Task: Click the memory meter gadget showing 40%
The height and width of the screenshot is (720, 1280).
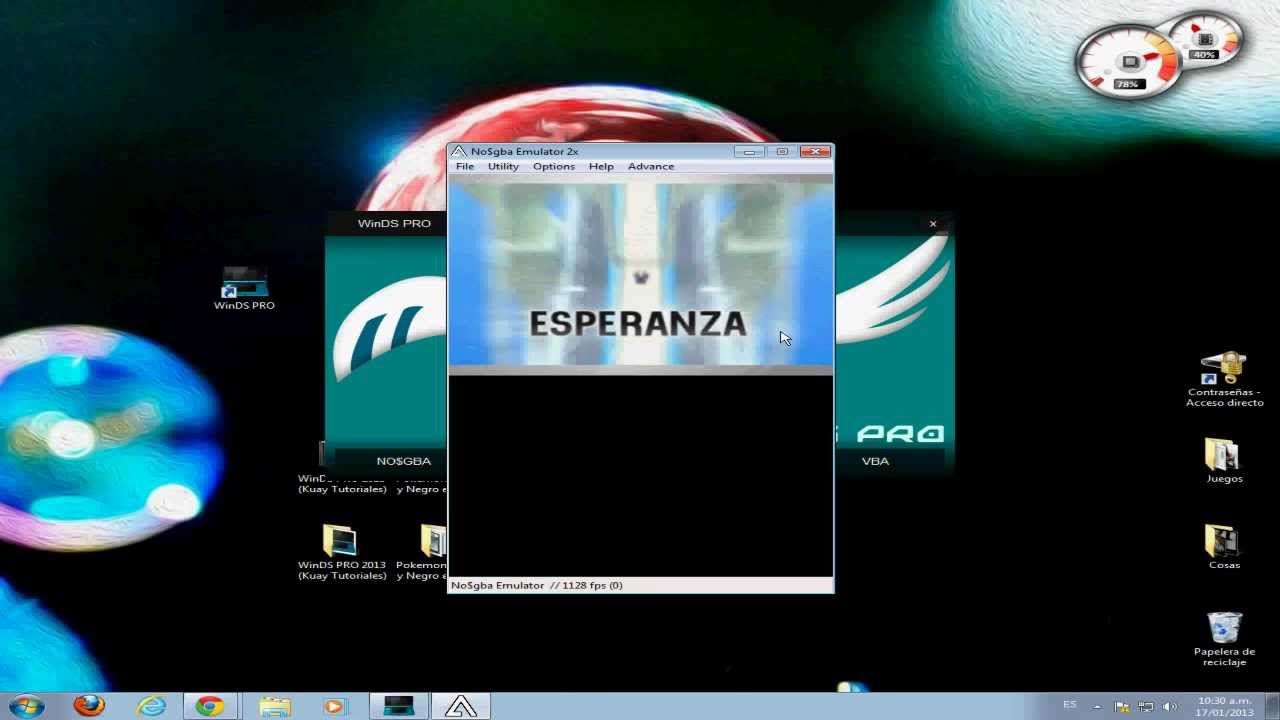Action: point(1207,42)
